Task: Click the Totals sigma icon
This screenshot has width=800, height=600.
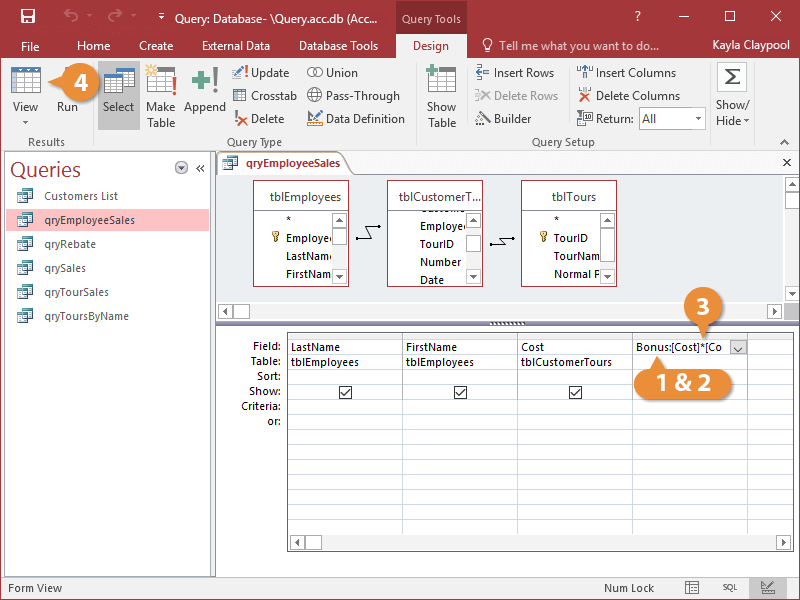Action: (x=732, y=78)
